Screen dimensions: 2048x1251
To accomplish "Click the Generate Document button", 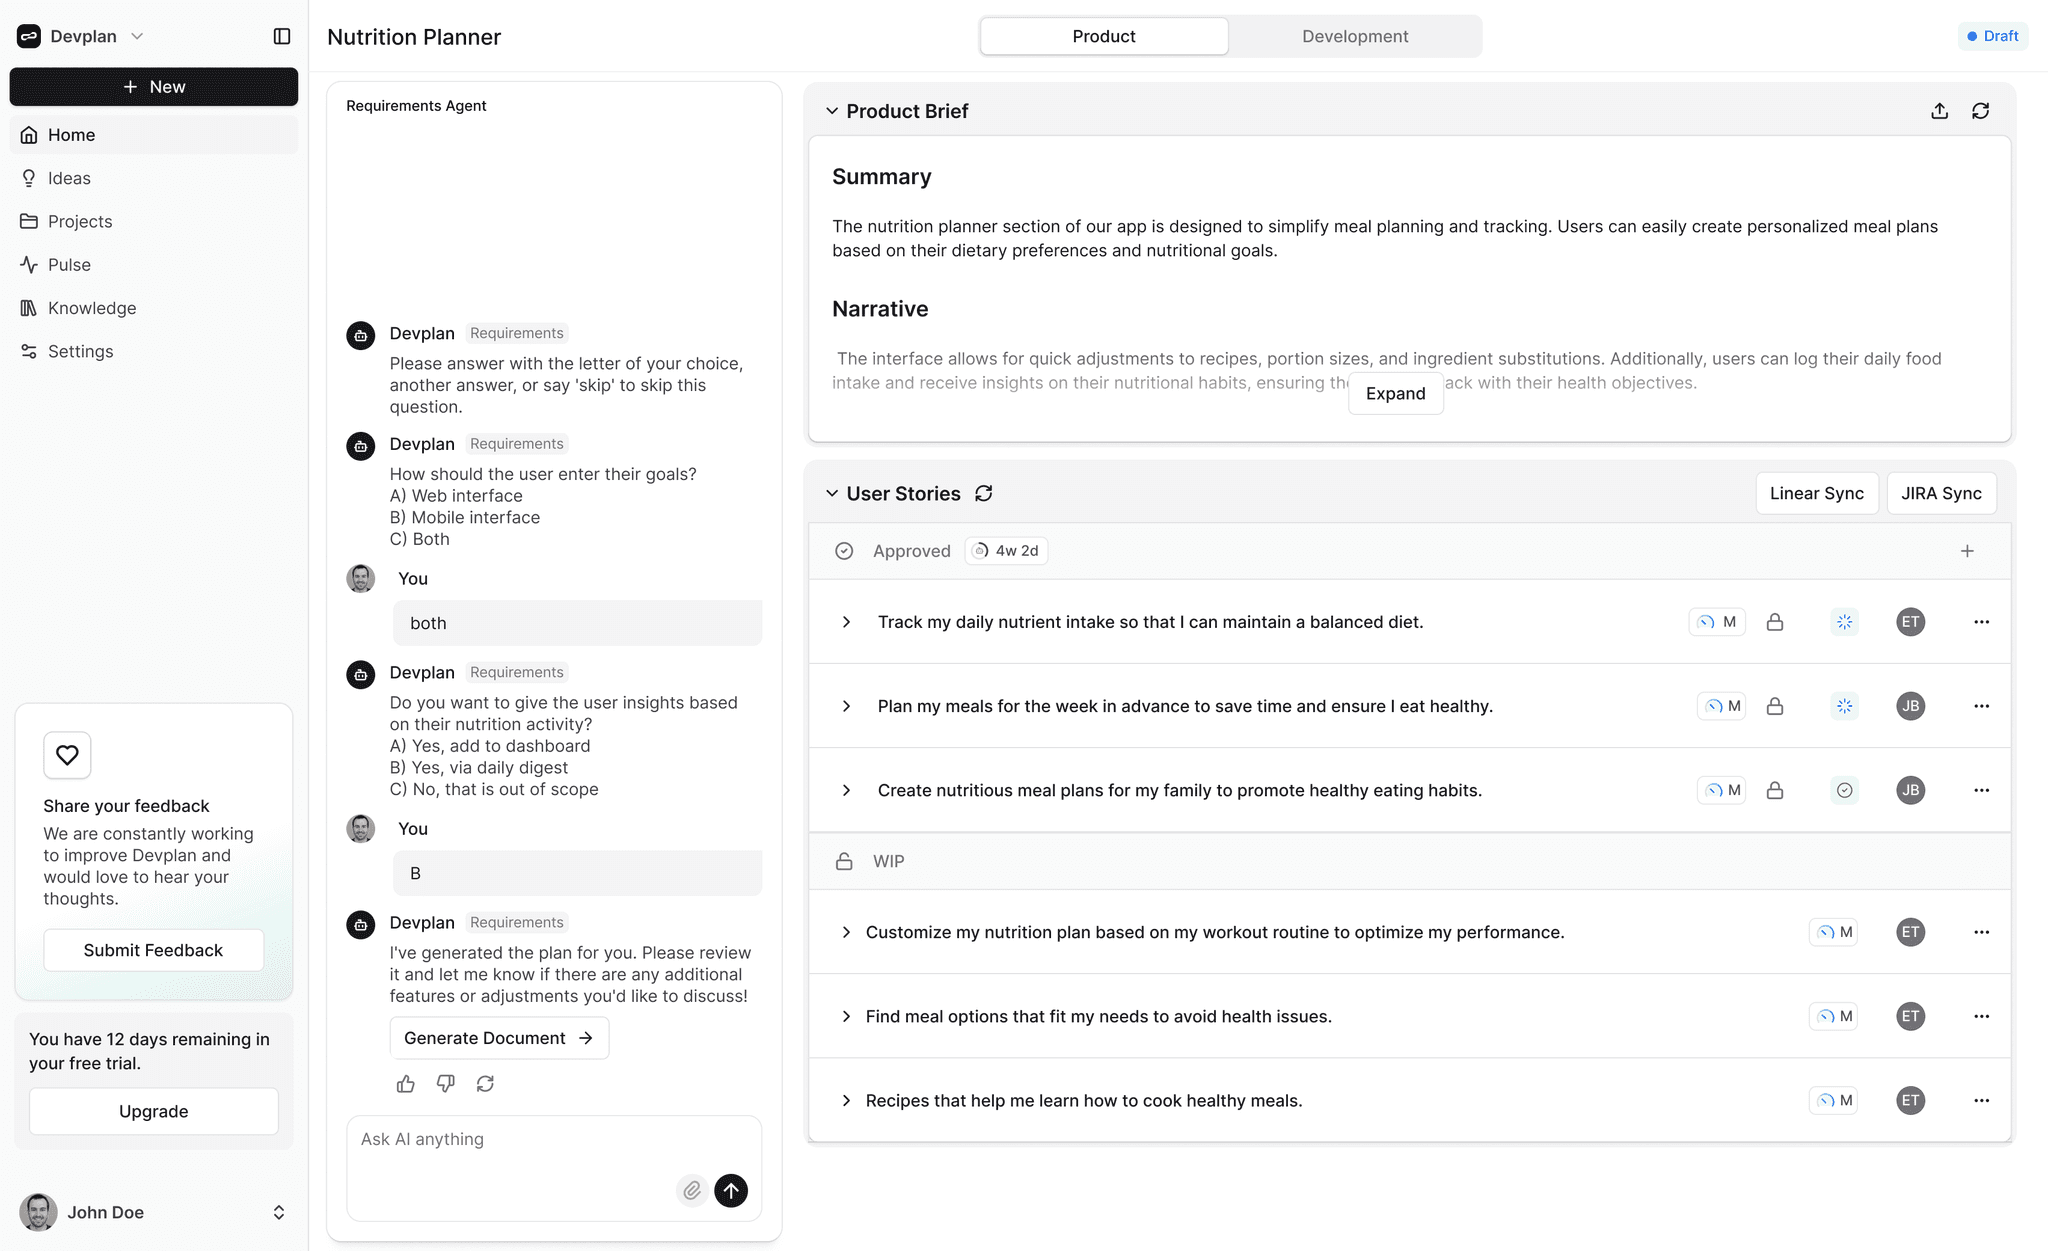I will pyautogui.click(x=498, y=1038).
